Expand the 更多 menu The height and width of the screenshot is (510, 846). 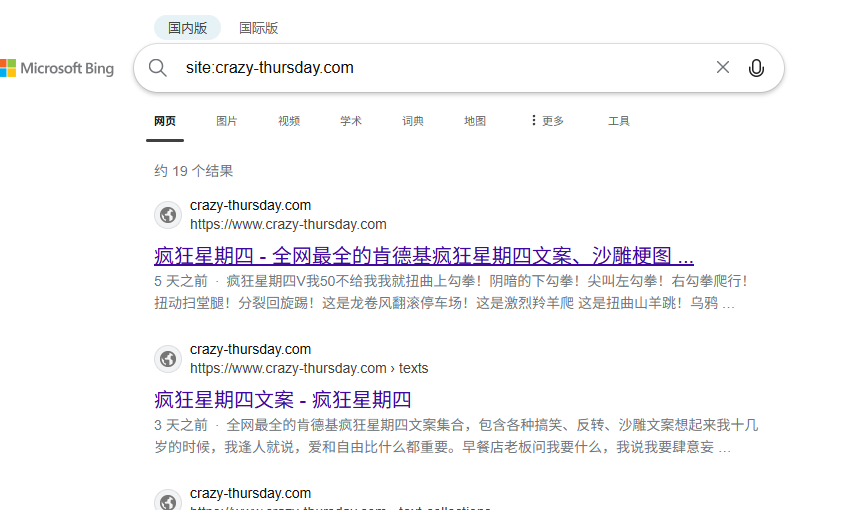[547, 121]
